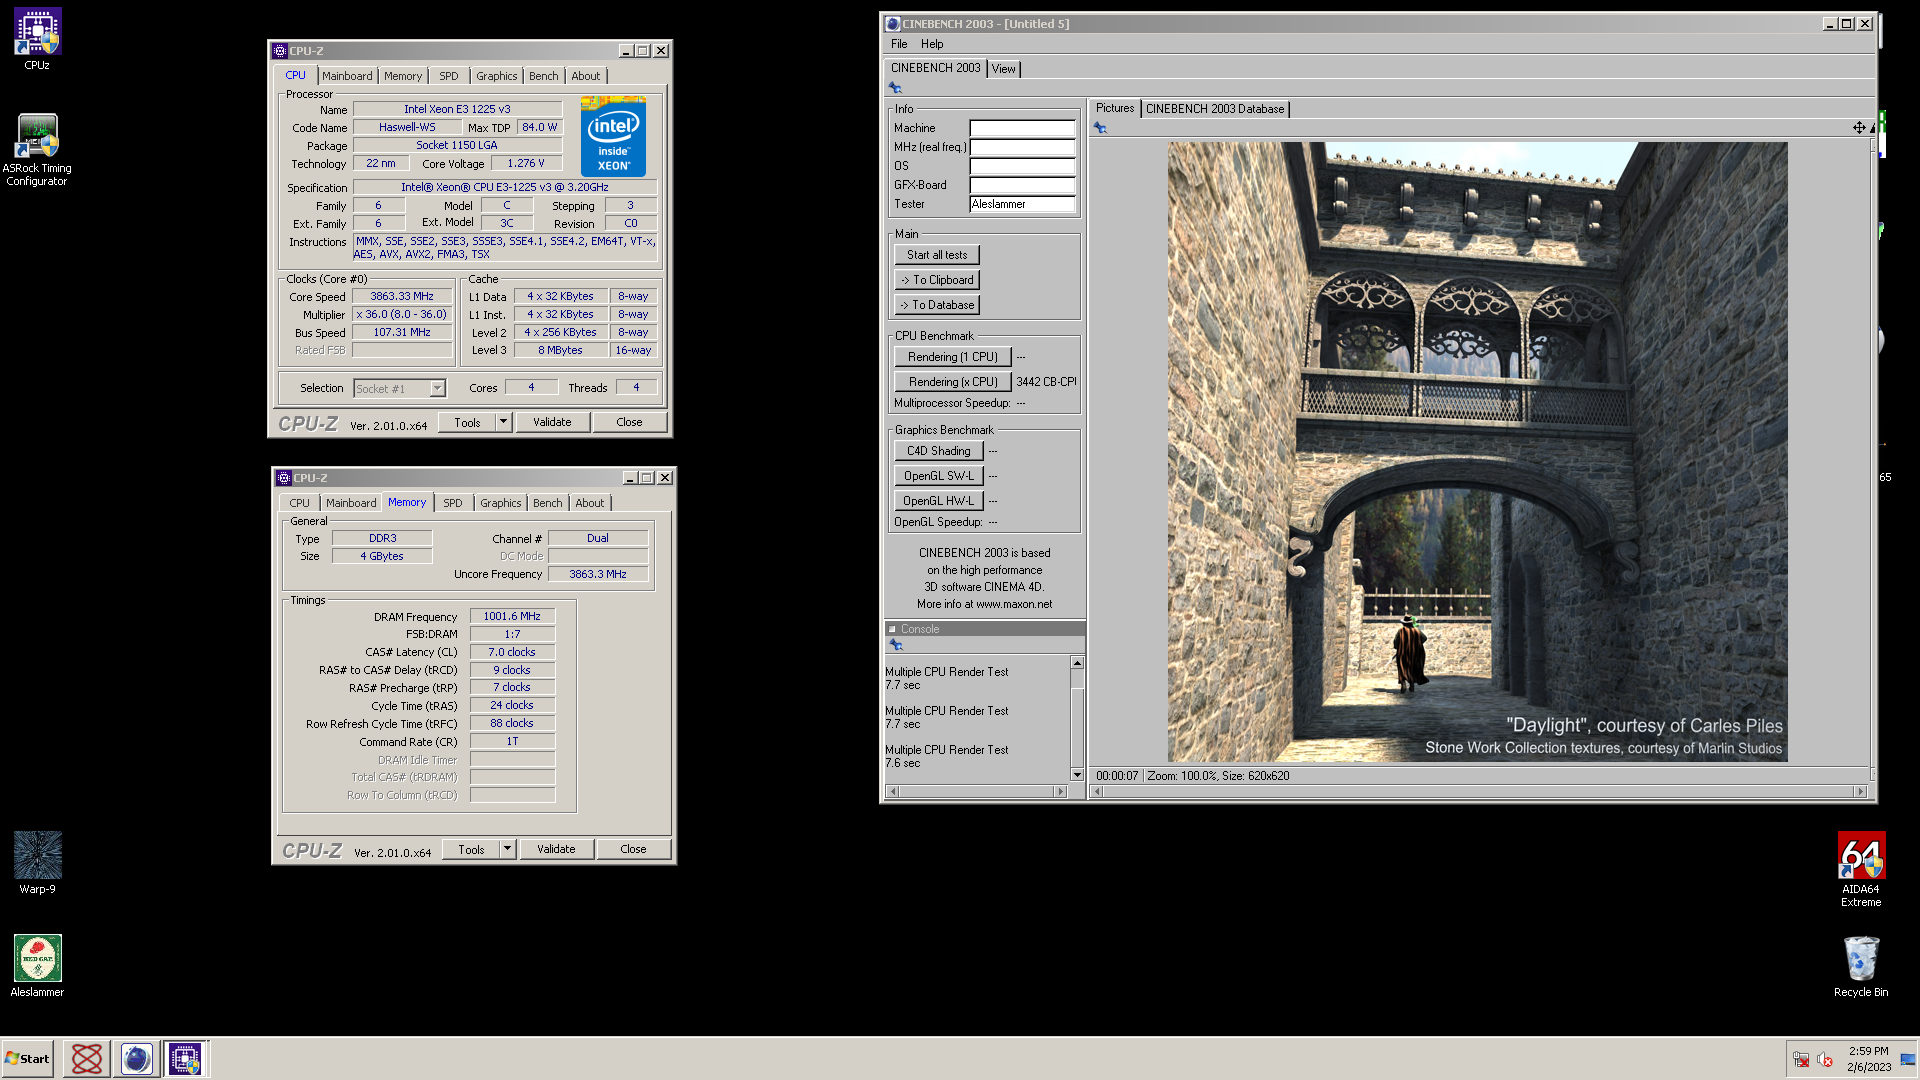Click the Windows Start button
Screen dimensions: 1920x1080
28,1058
